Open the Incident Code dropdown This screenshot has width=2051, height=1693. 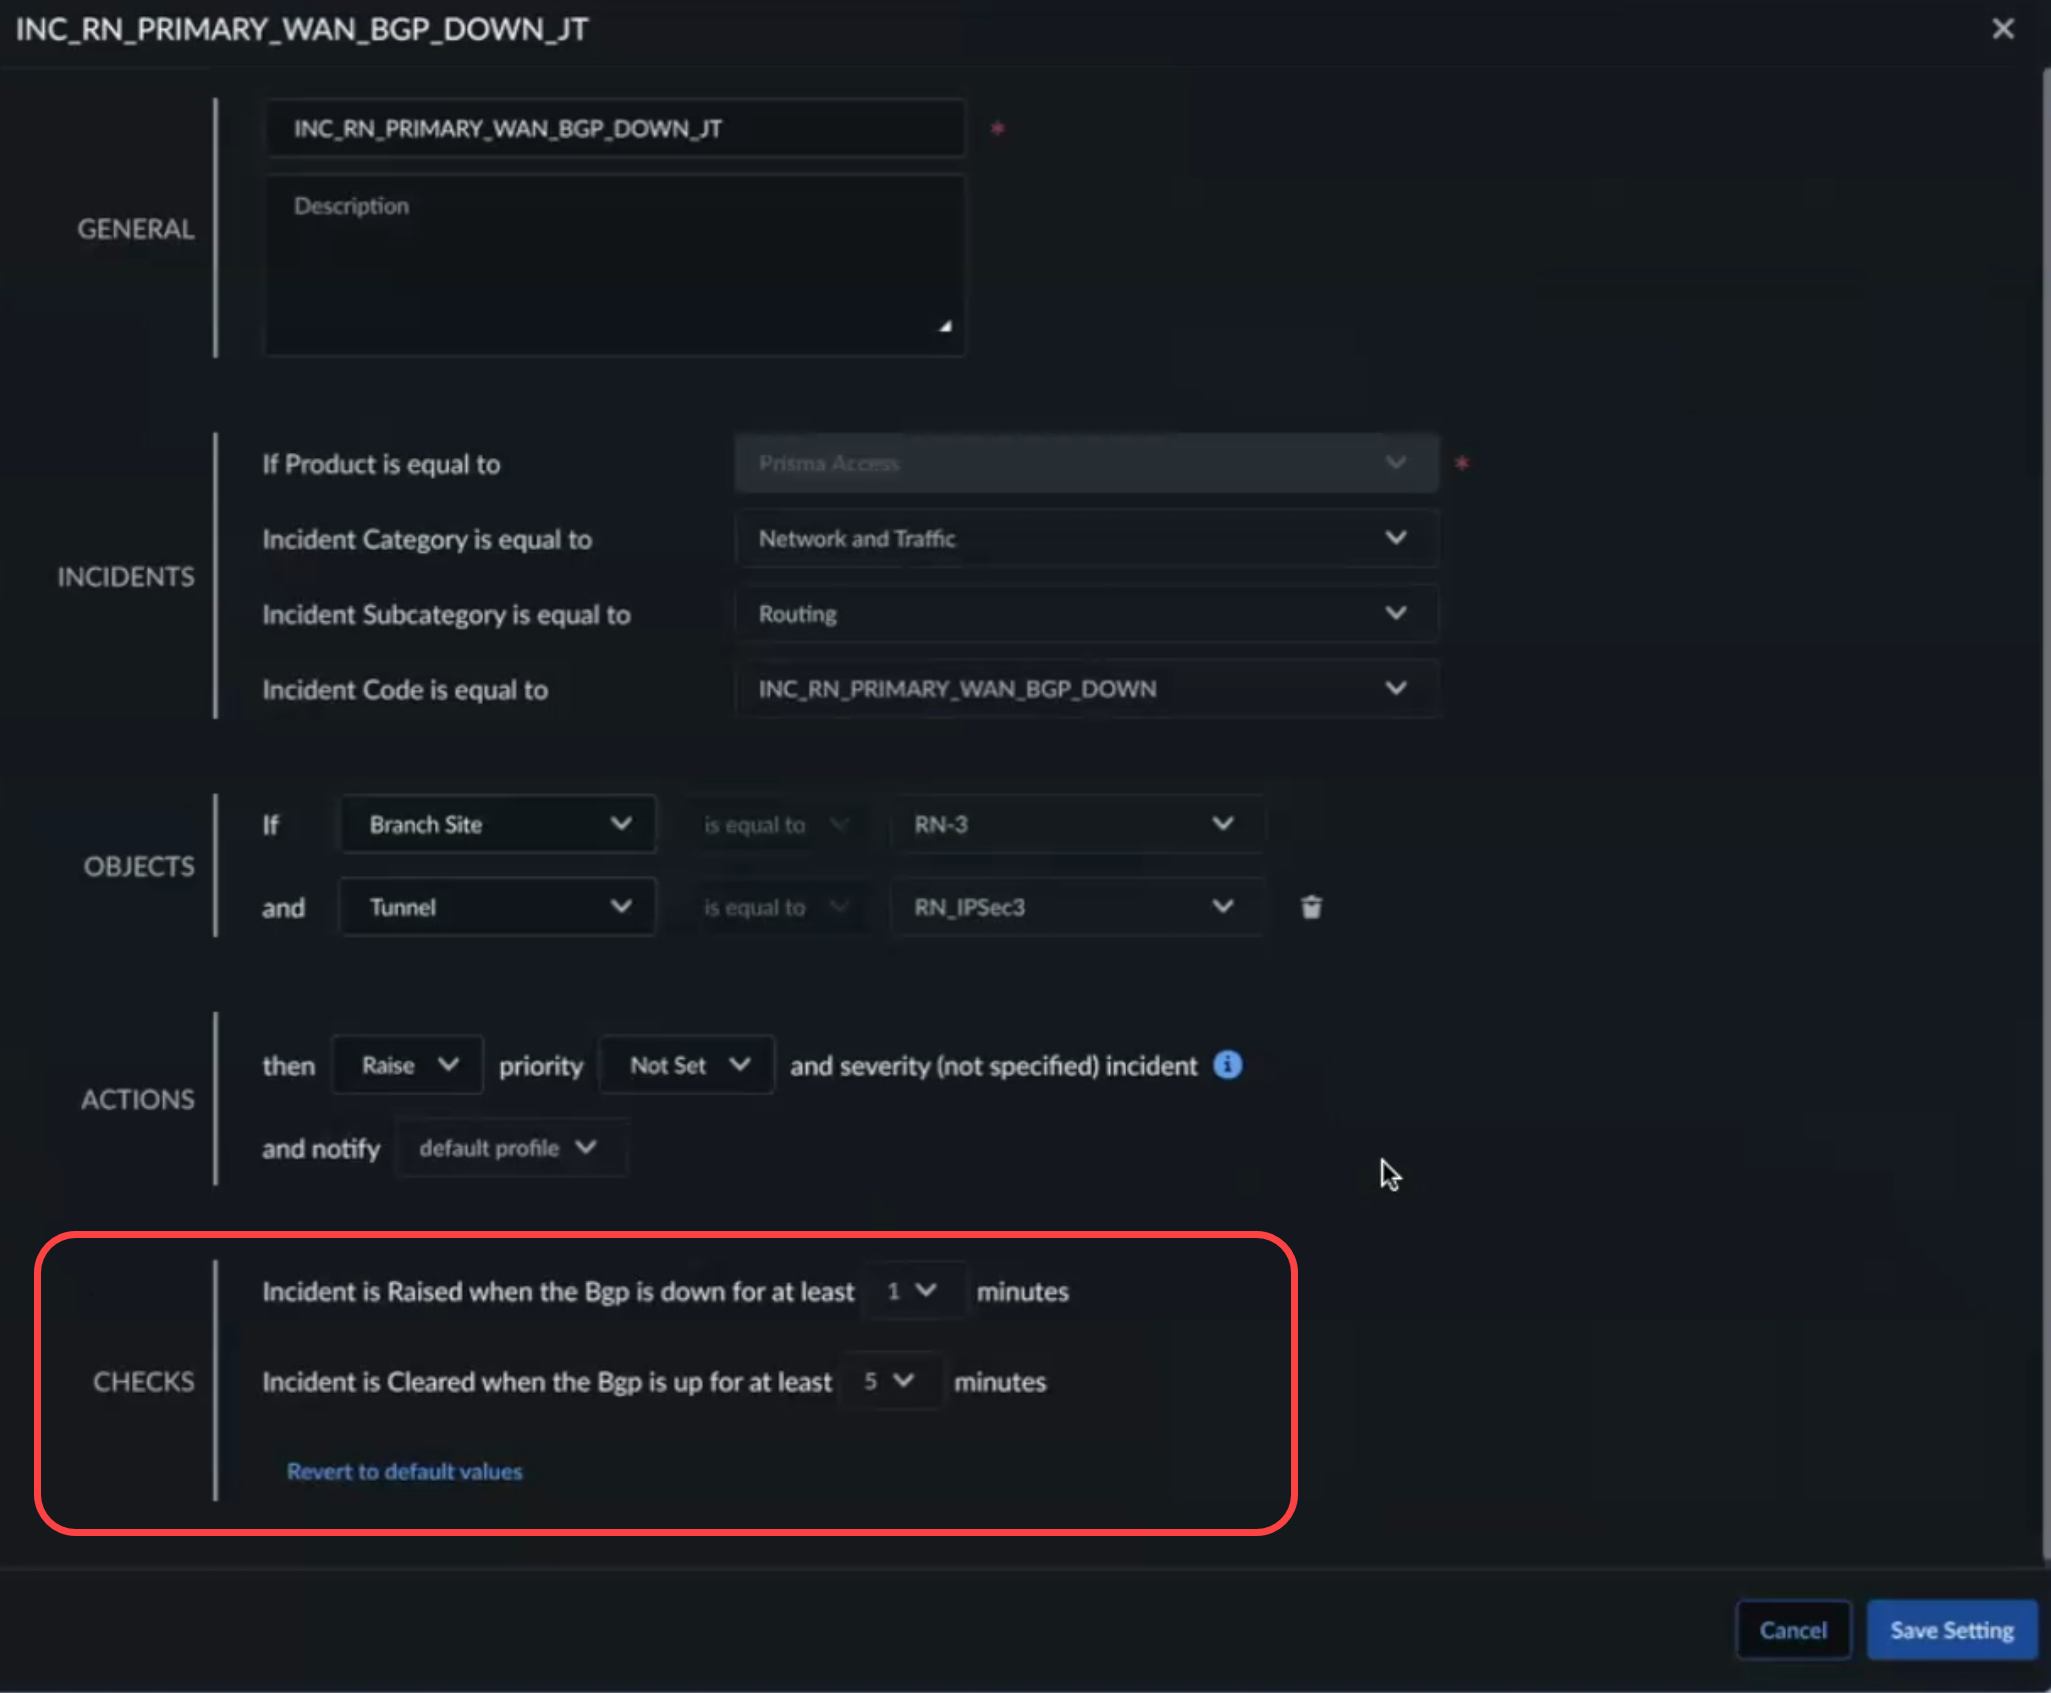1086,689
